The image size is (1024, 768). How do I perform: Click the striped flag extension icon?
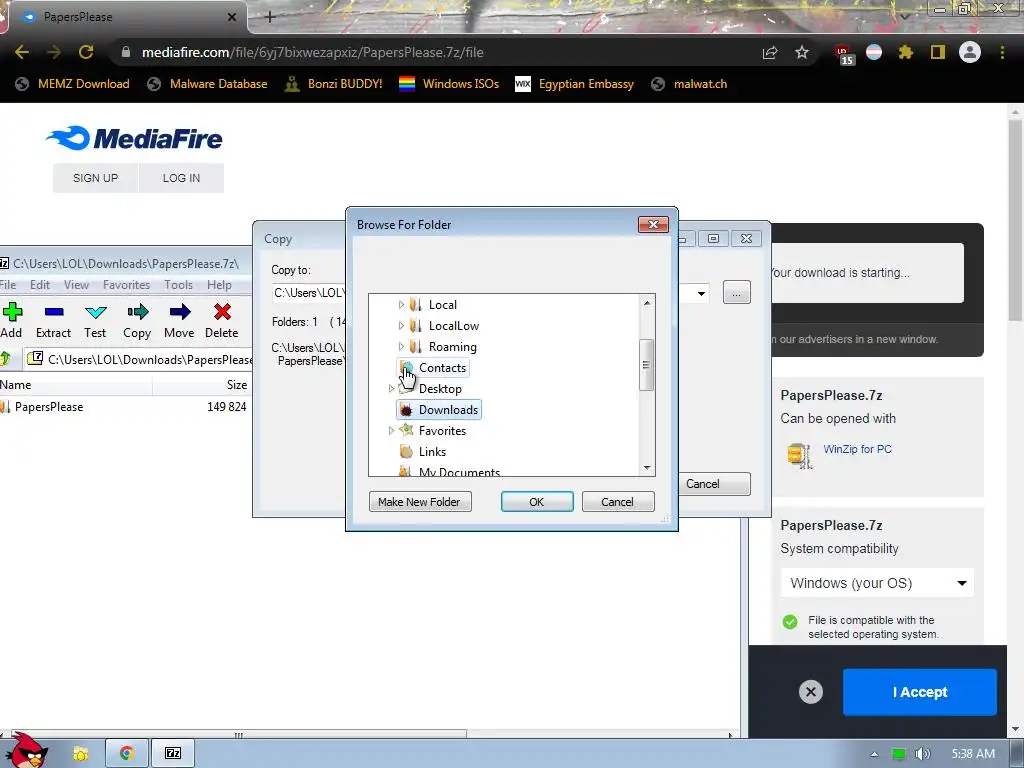click(x=874, y=52)
